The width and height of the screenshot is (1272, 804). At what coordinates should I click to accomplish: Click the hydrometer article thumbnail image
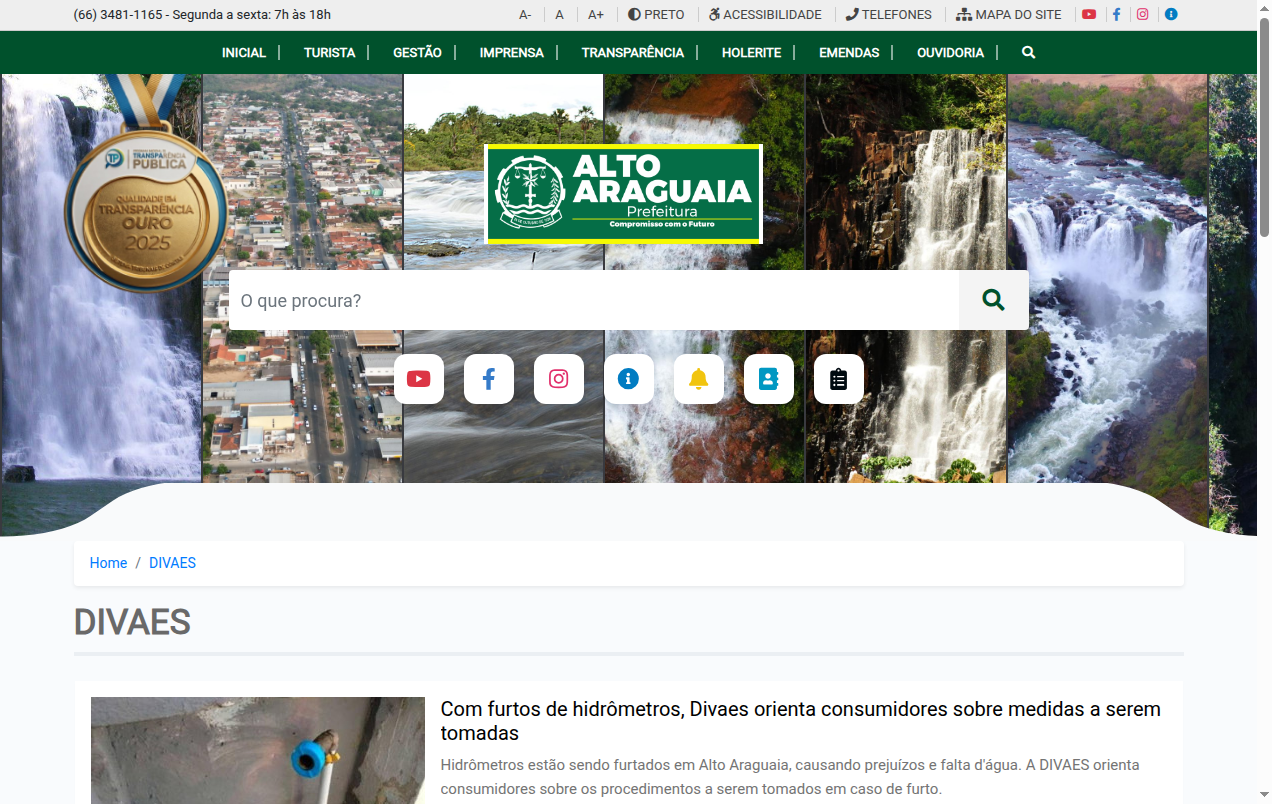point(258,750)
